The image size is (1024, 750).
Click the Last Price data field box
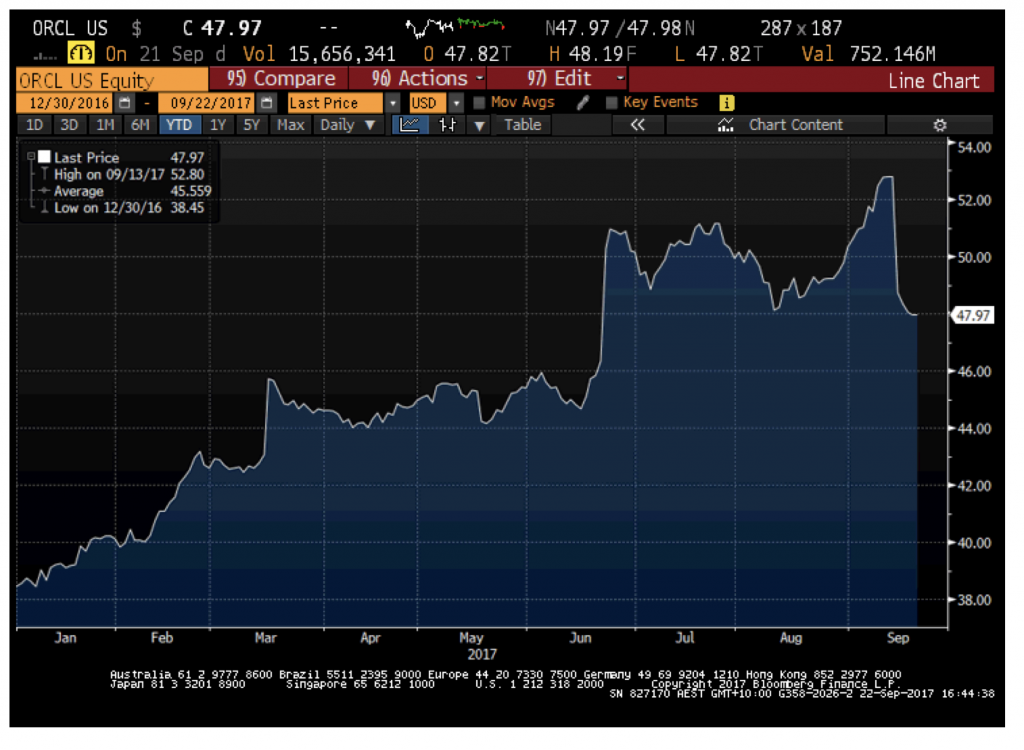335,103
